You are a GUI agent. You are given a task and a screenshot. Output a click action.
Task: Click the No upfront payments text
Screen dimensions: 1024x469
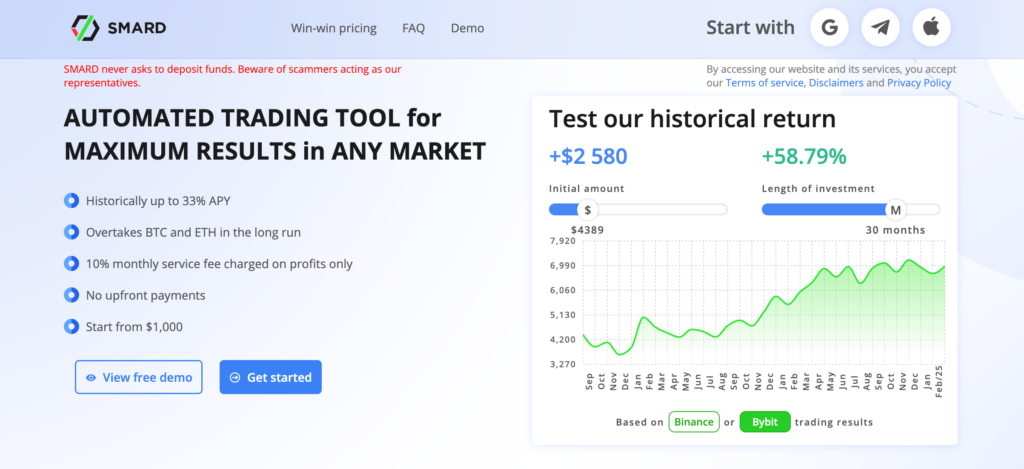(146, 295)
